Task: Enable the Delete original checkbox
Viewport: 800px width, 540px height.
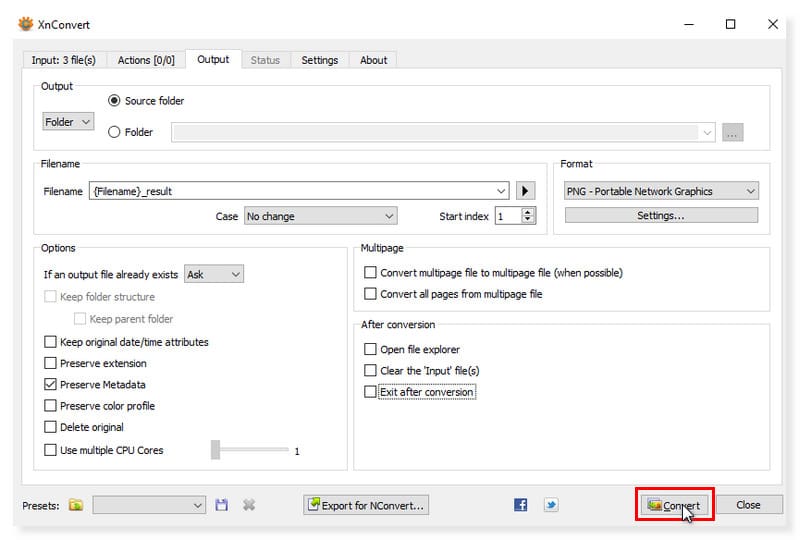Action: pos(51,427)
